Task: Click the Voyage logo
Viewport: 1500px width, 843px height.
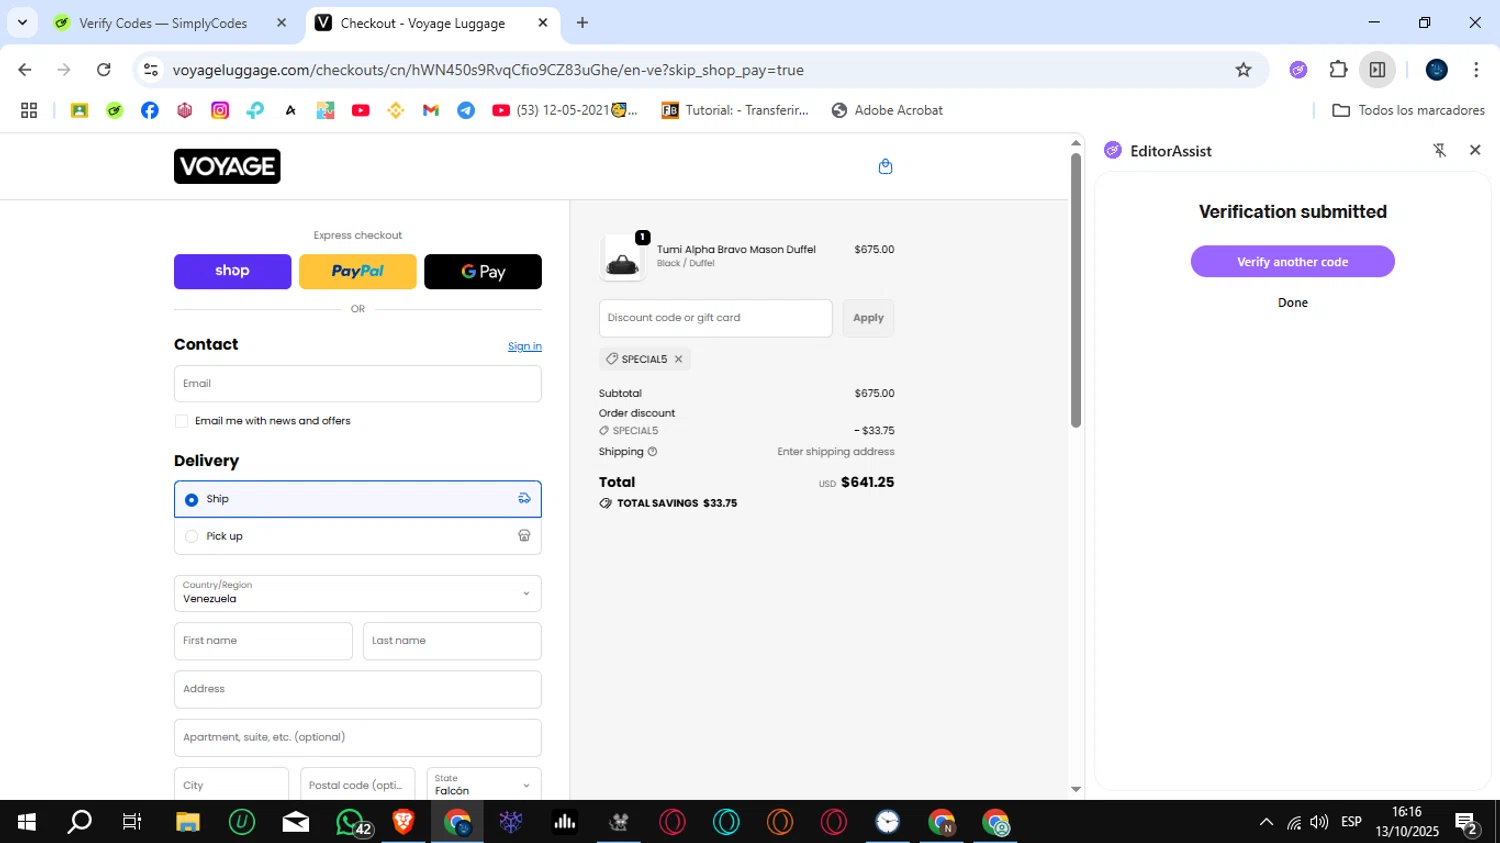Action: 227,166
